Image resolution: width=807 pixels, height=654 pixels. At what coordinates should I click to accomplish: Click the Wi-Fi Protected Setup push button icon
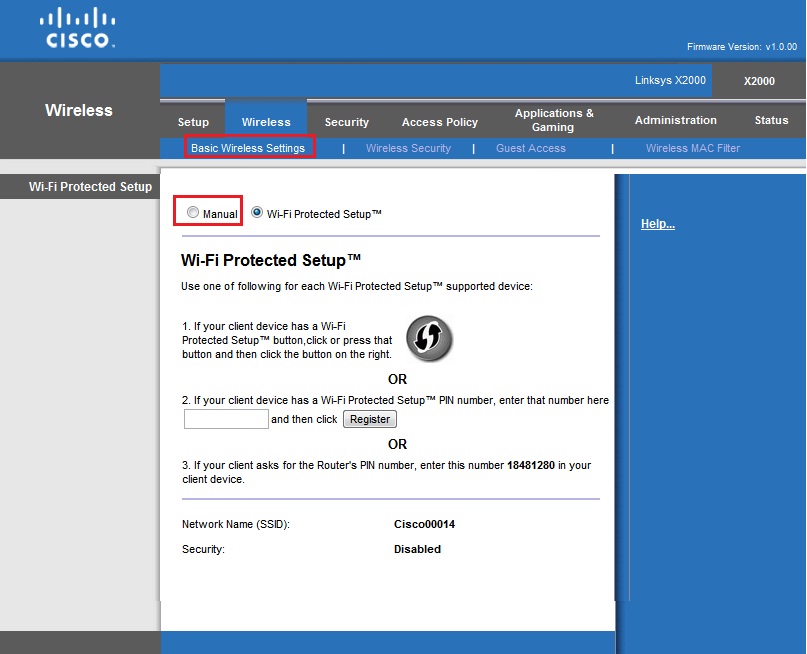pos(429,339)
